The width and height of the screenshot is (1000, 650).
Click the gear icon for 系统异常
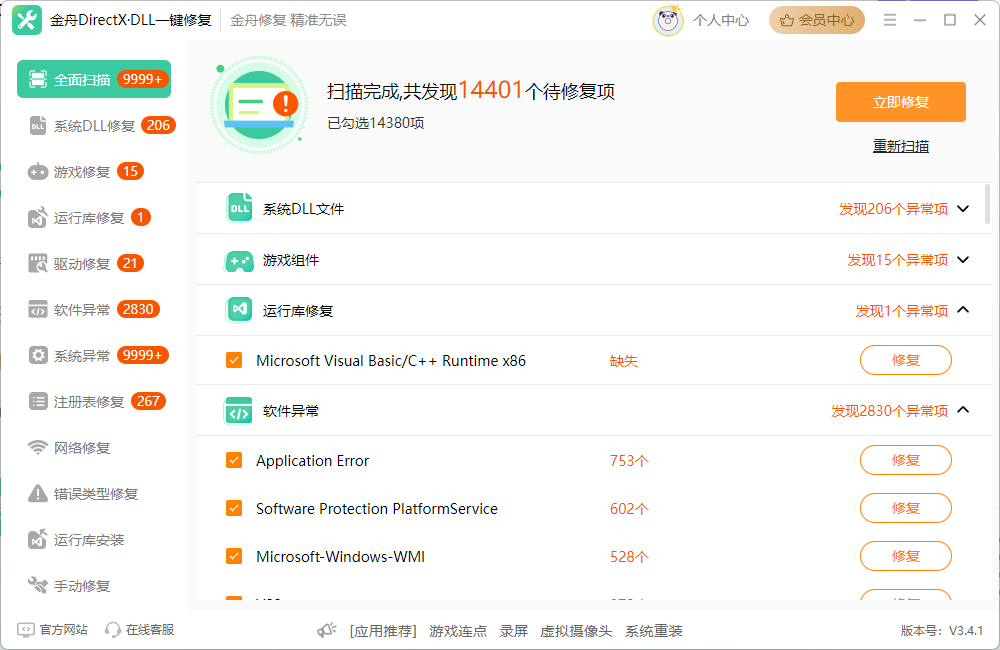(38, 355)
